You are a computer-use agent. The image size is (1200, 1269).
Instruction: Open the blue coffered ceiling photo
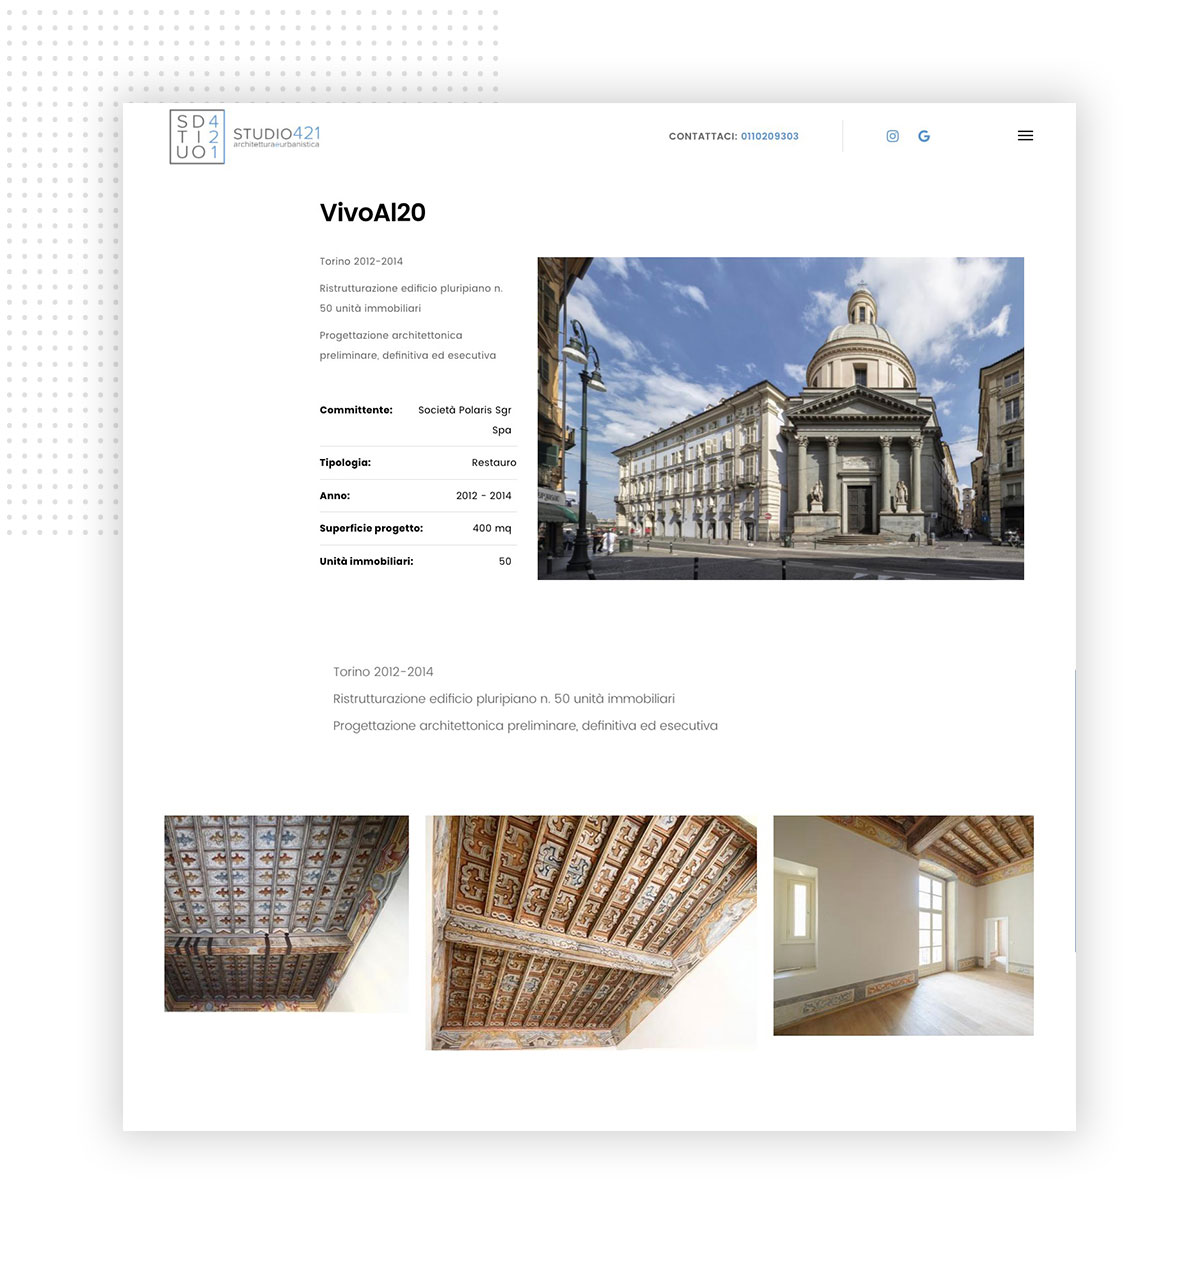[x=287, y=913]
